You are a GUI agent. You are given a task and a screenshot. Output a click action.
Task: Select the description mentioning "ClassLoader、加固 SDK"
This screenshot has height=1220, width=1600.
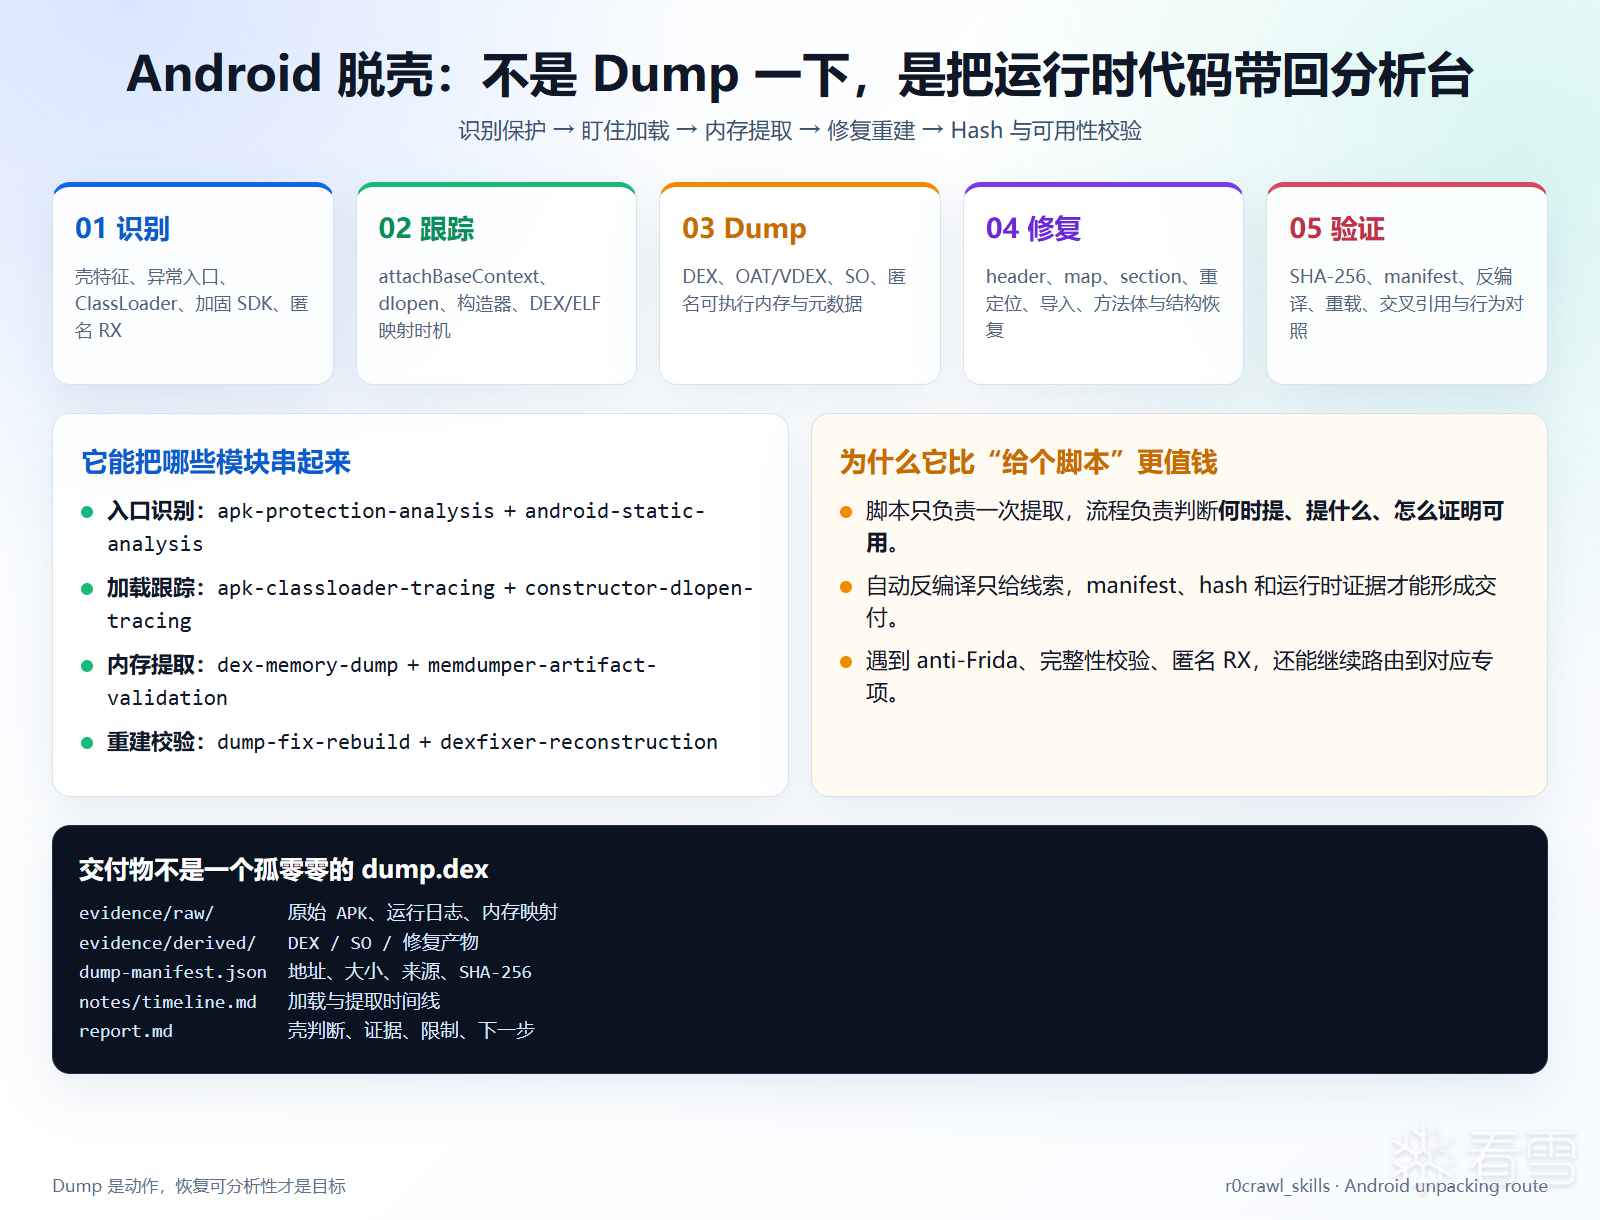click(192, 303)
